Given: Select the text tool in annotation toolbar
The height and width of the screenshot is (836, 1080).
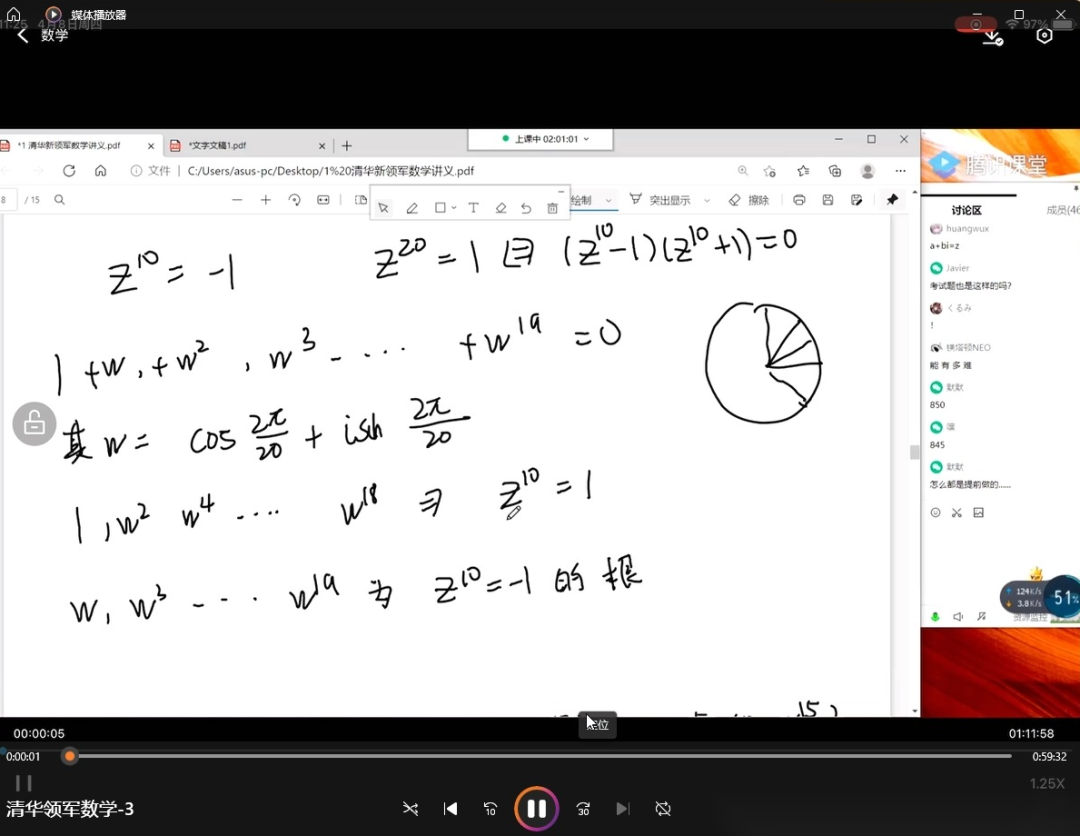Looking at the screenshot, I should click(473, 208).
